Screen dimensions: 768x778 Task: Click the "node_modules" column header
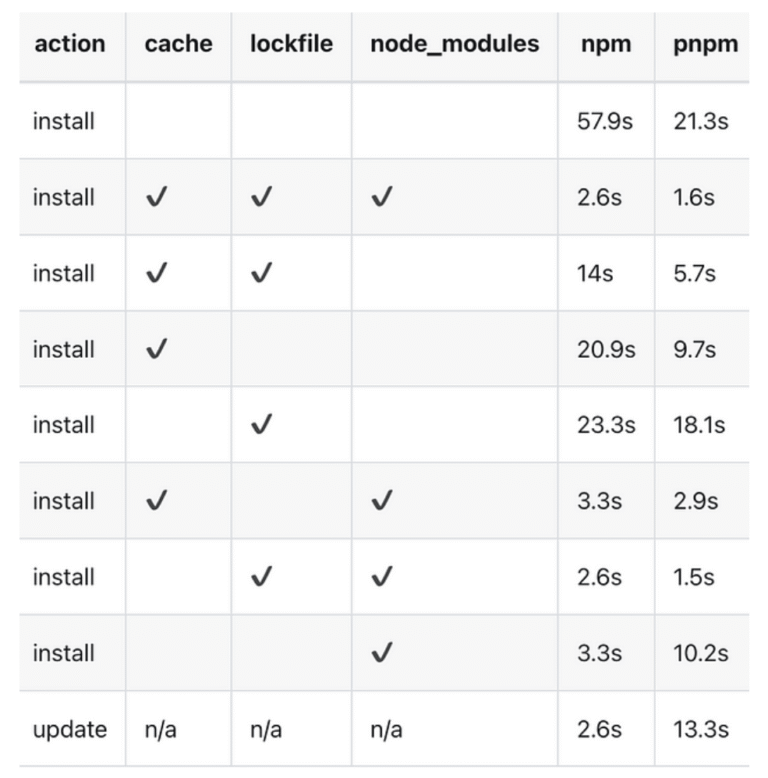pyautogui.click(x=454, y=44)
